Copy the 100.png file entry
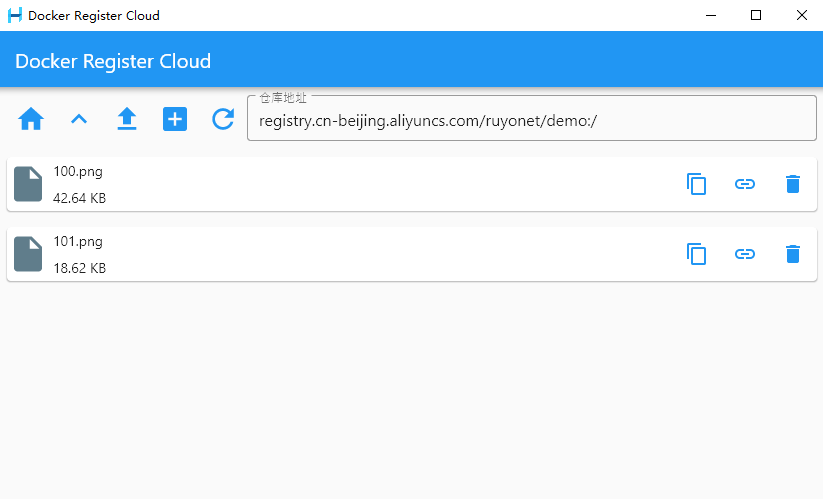Screen dimensions: 823x499 pyautogui.click(x=697, y=184)
